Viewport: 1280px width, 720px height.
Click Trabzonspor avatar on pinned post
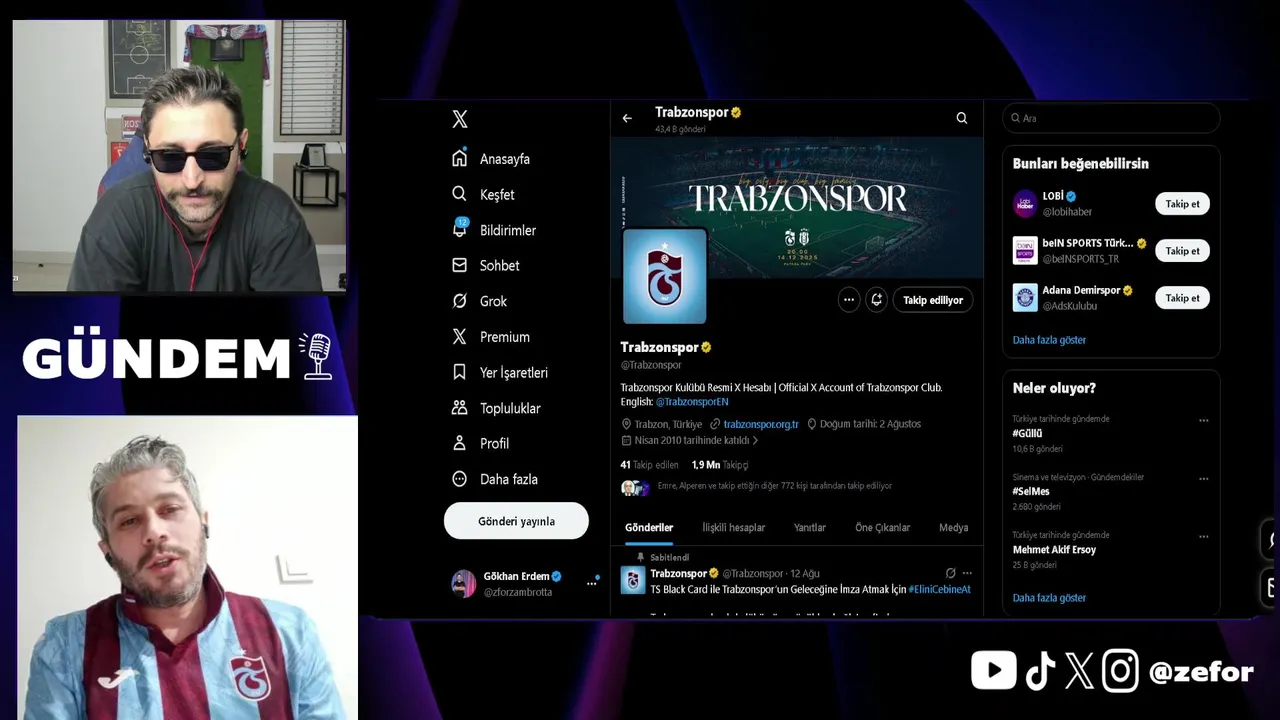[633, 580]
